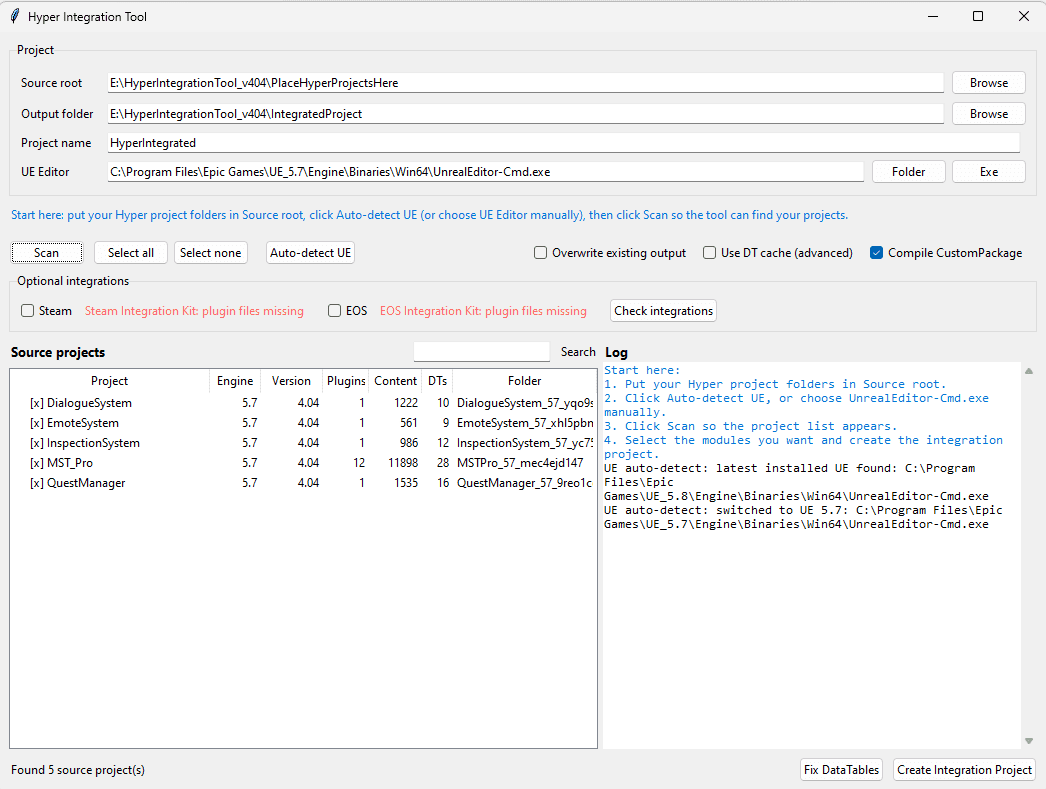
Task: Click the Log scrollbar up arrow
Action: [1029, 371]
